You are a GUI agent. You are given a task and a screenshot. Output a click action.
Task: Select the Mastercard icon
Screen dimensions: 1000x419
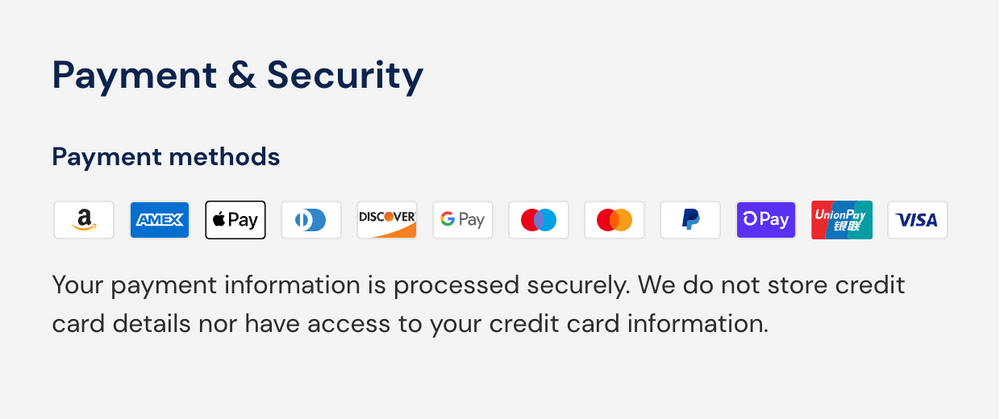[x=615, y=220]
